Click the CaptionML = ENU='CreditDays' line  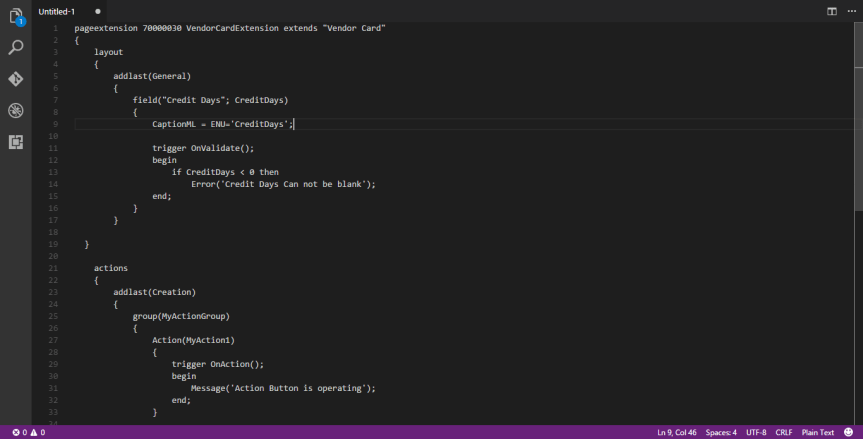point(223,124)
